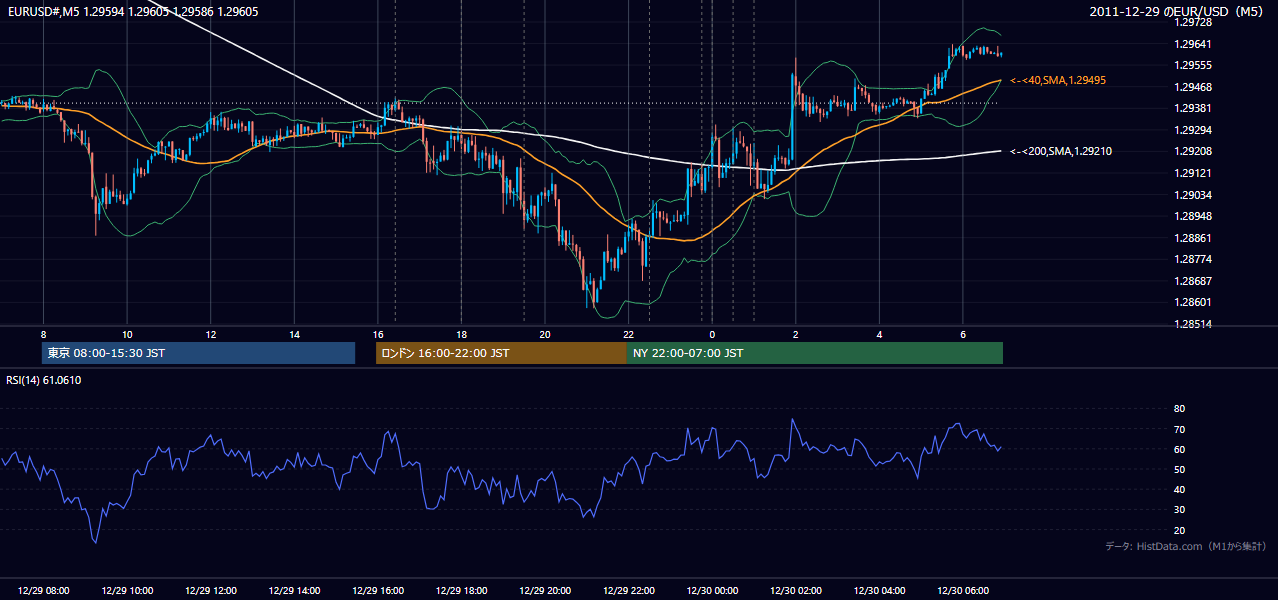1278x600 pixels.
Task: Click price axis label 1.29294
Action: point(1193,130)
